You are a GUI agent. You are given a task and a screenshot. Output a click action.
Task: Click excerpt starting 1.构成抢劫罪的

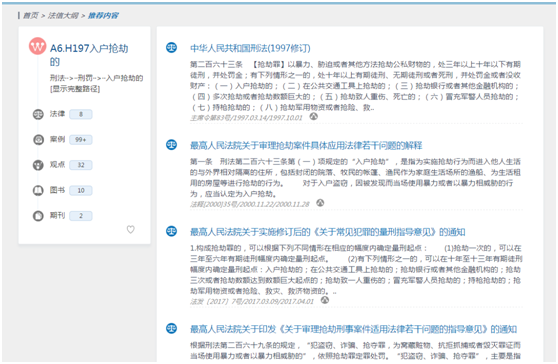pyautogui.click(x=356, y=269)
